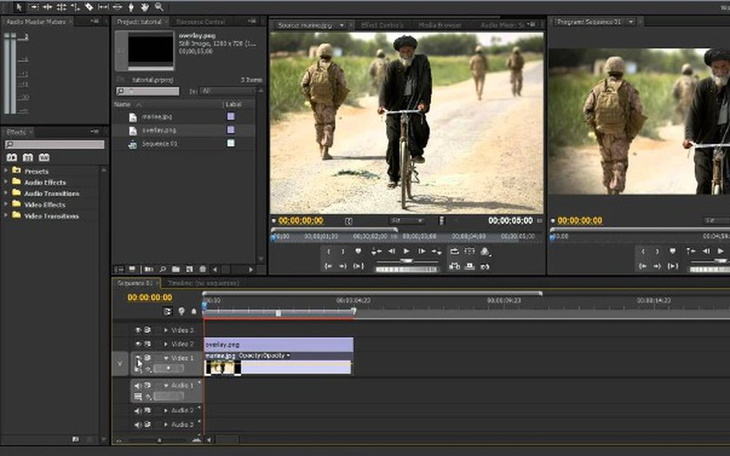
Task: Expand the Video Effects folder
Action: pyautogui.click(x=6, y=204)
